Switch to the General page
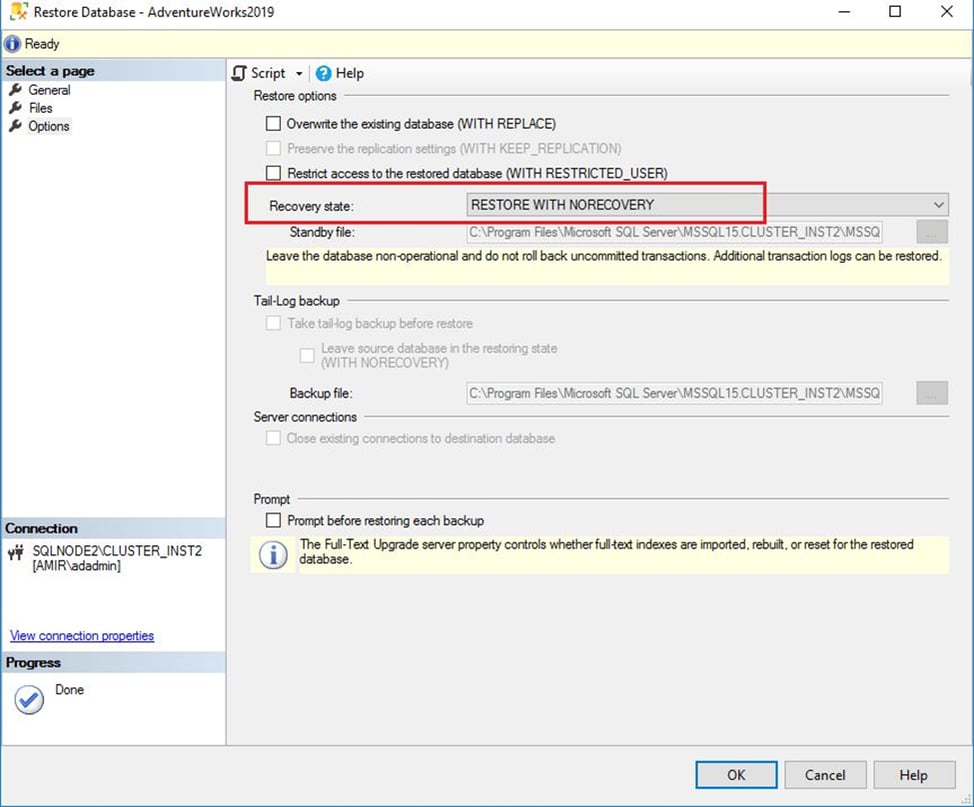The image size is (974, 807). (48, 90)
